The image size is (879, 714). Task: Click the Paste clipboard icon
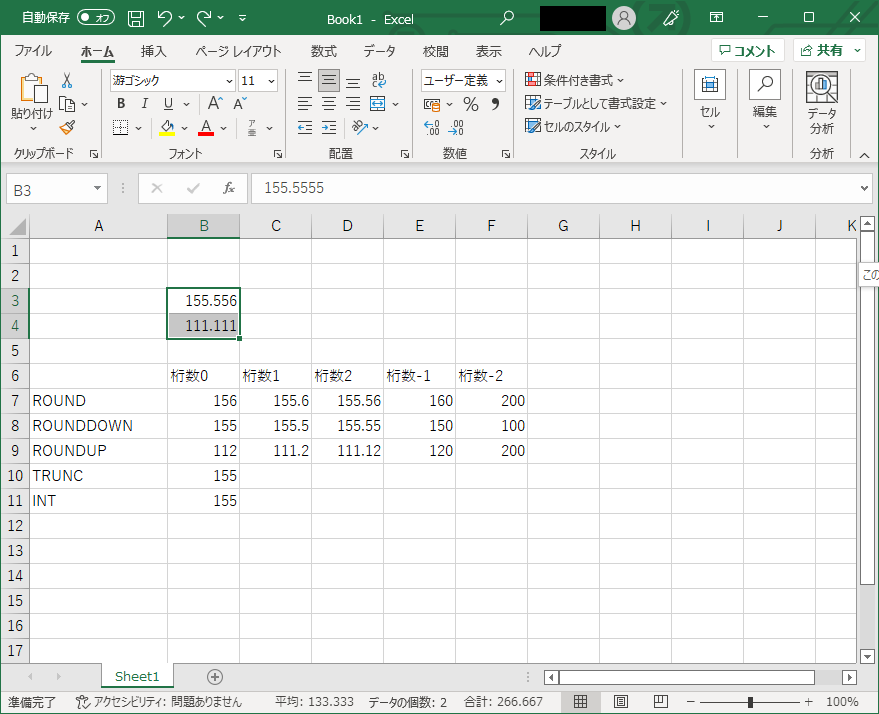(x=33, y=89)
